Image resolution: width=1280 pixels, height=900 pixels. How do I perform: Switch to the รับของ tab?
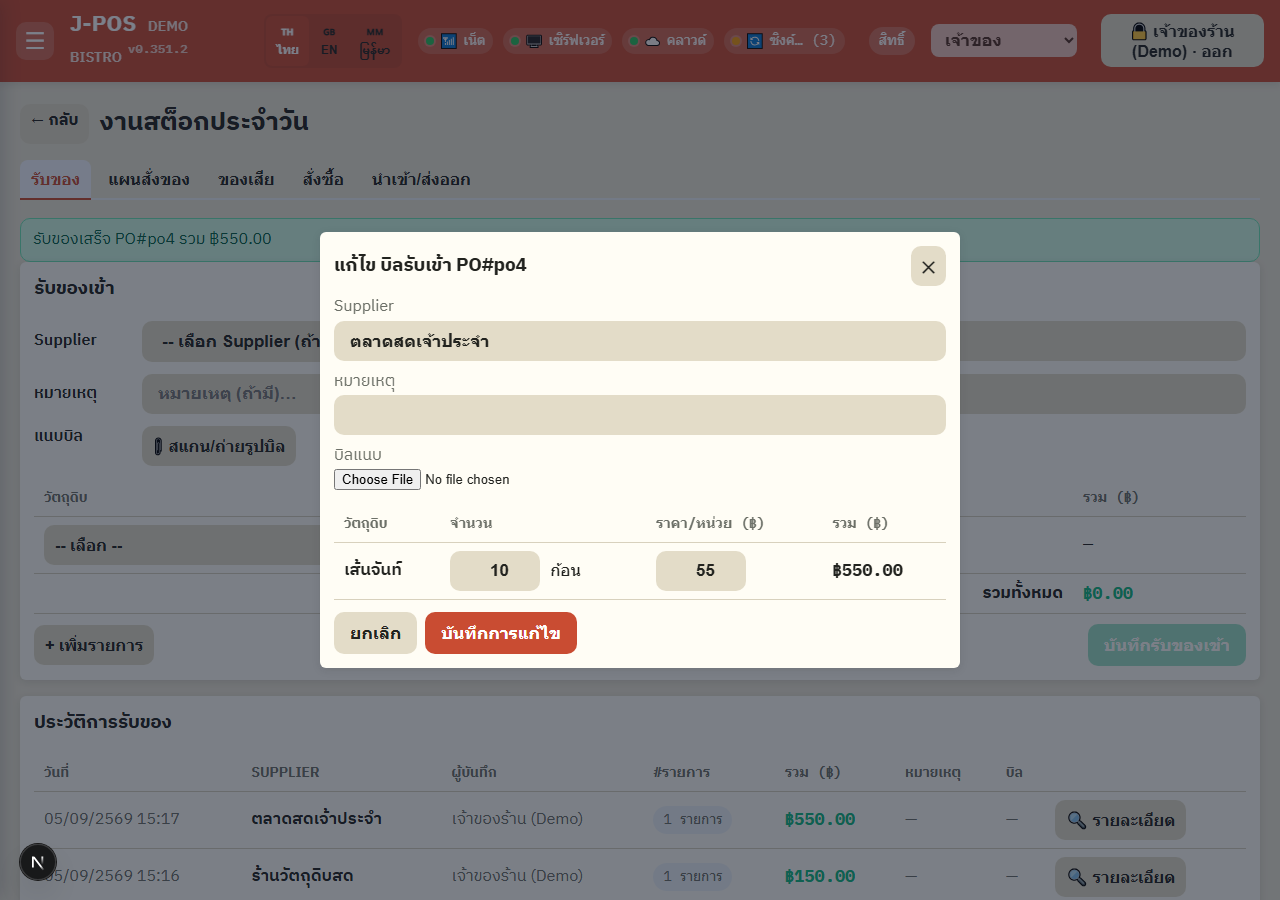point(56,180)
